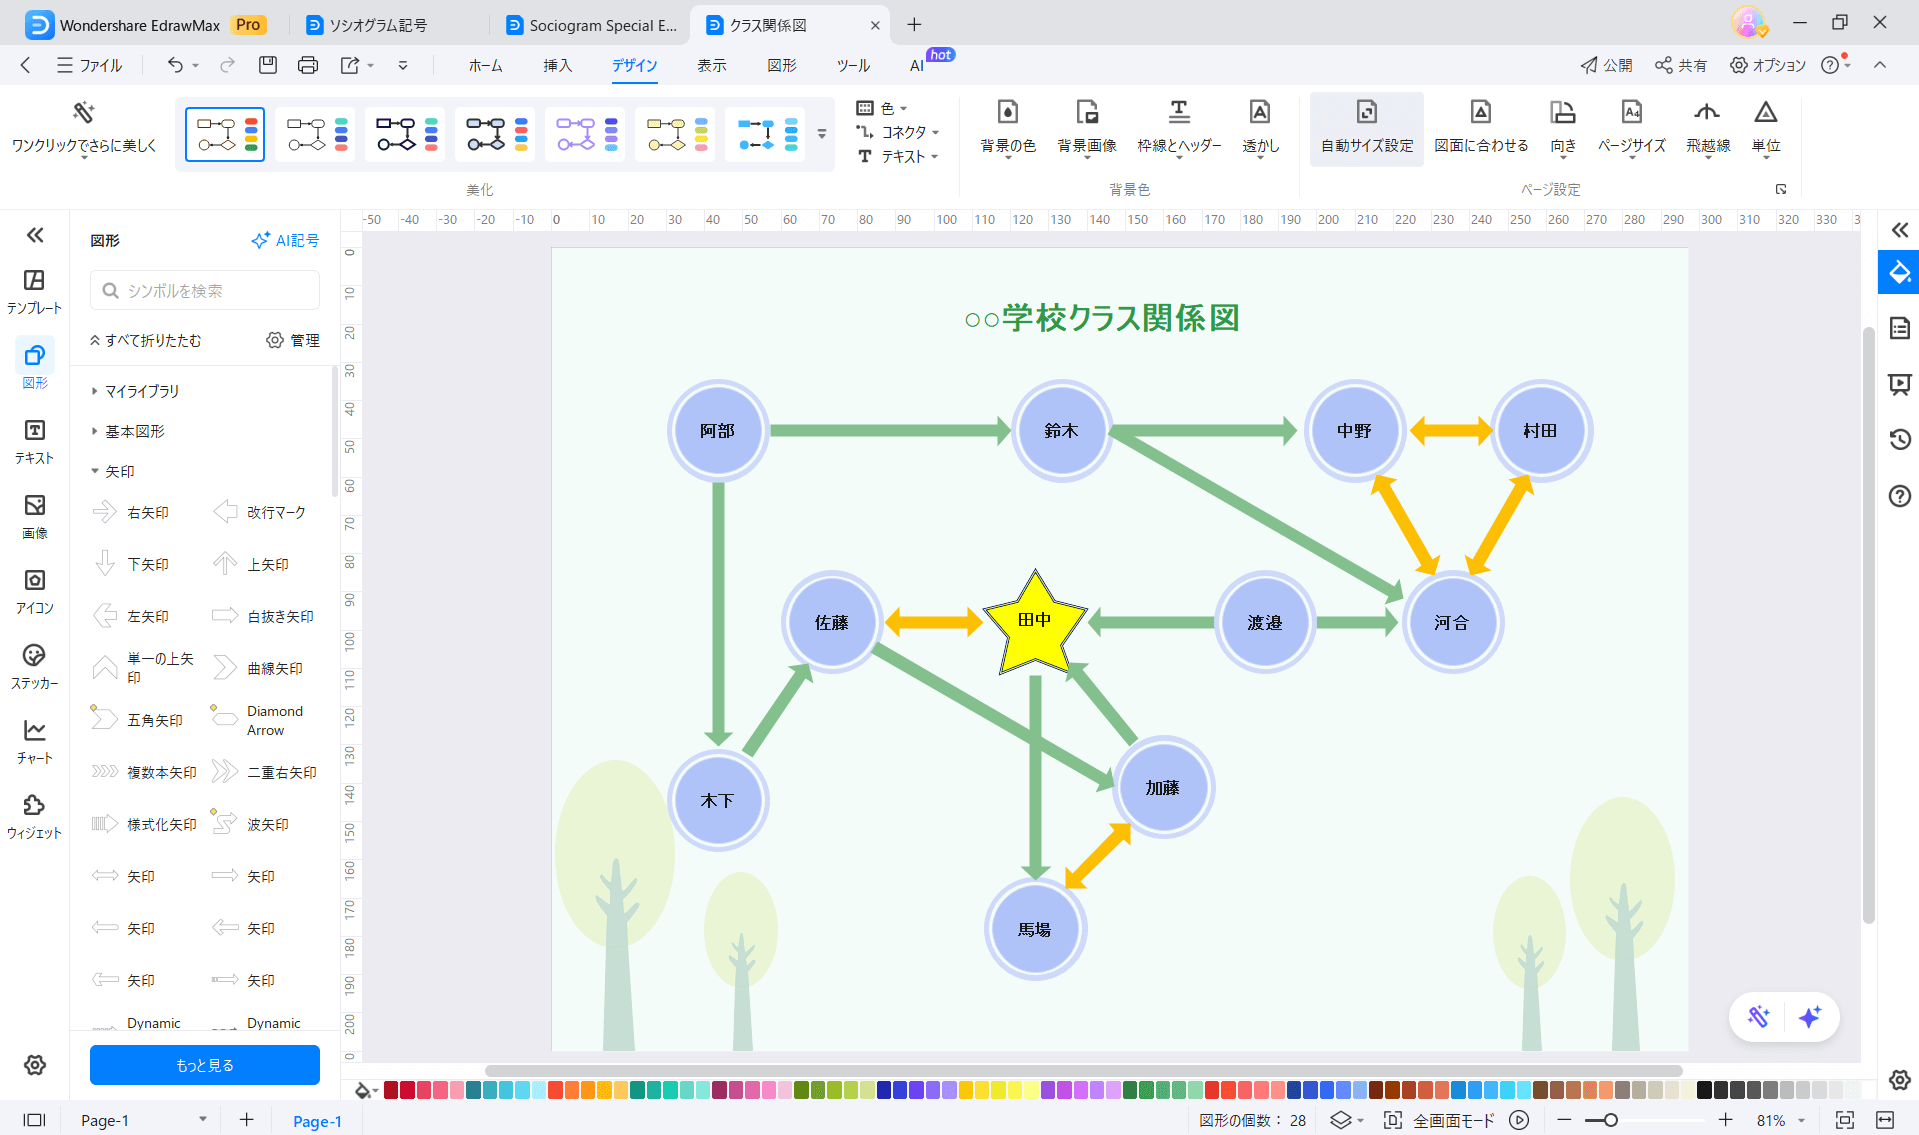Viewport: 1919px width, 1135px height.
Task: Click the 共有 share button
Action: (x=1680, y=65)
